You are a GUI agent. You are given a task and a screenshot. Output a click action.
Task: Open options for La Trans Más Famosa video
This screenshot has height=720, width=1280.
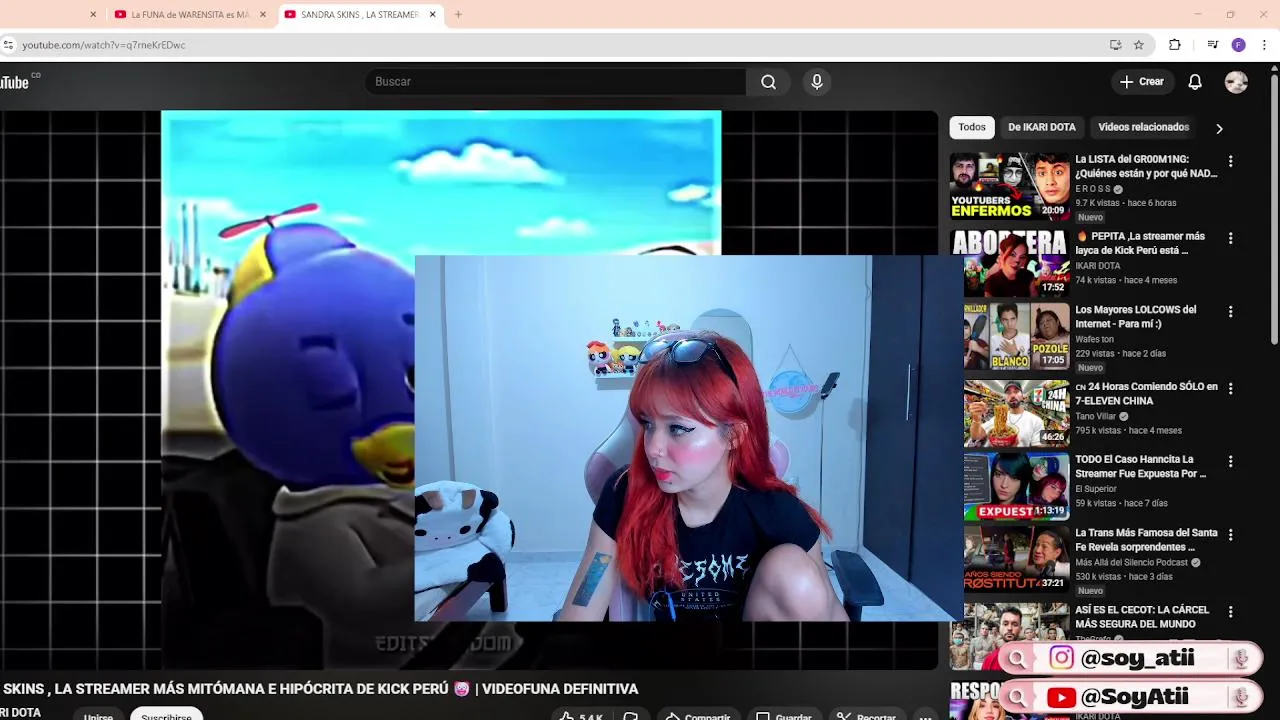tap(1230, 535)
